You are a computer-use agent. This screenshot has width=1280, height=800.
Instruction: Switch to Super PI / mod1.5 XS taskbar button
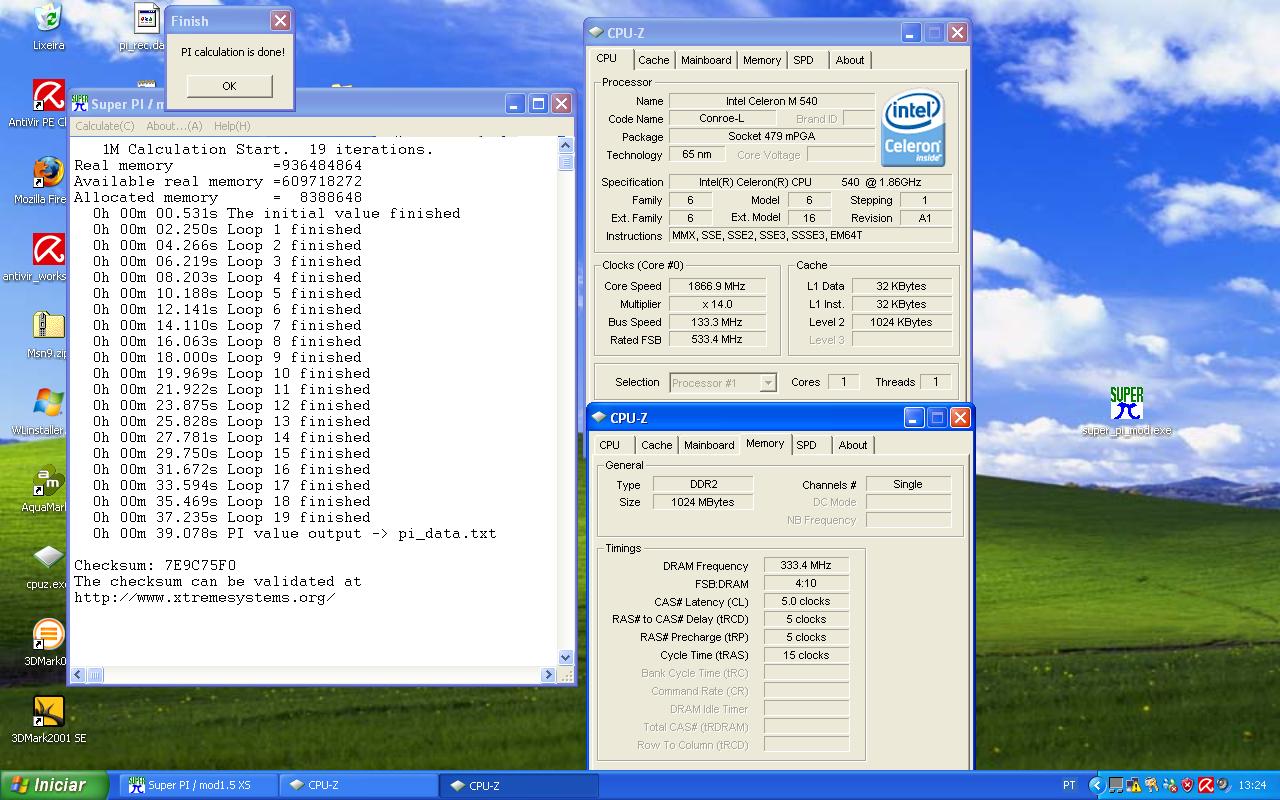198,786
